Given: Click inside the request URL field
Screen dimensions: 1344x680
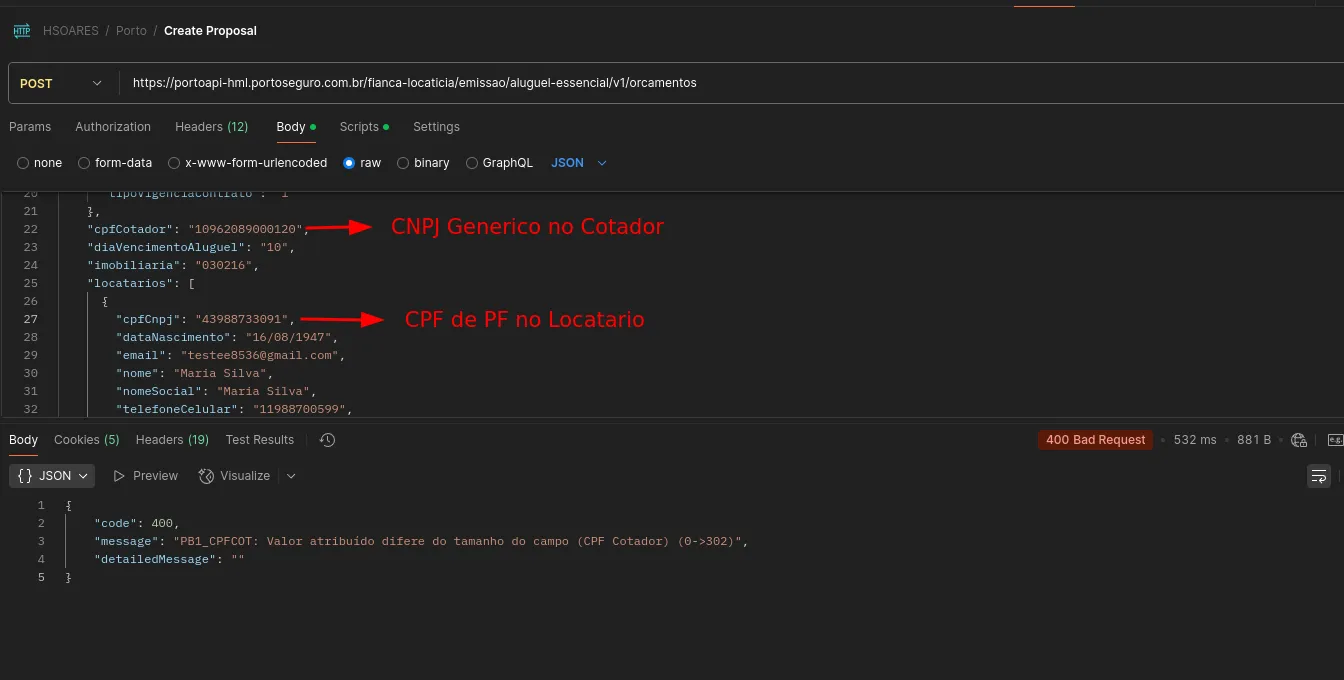Looking at the screenshot, I should (700, 84).
